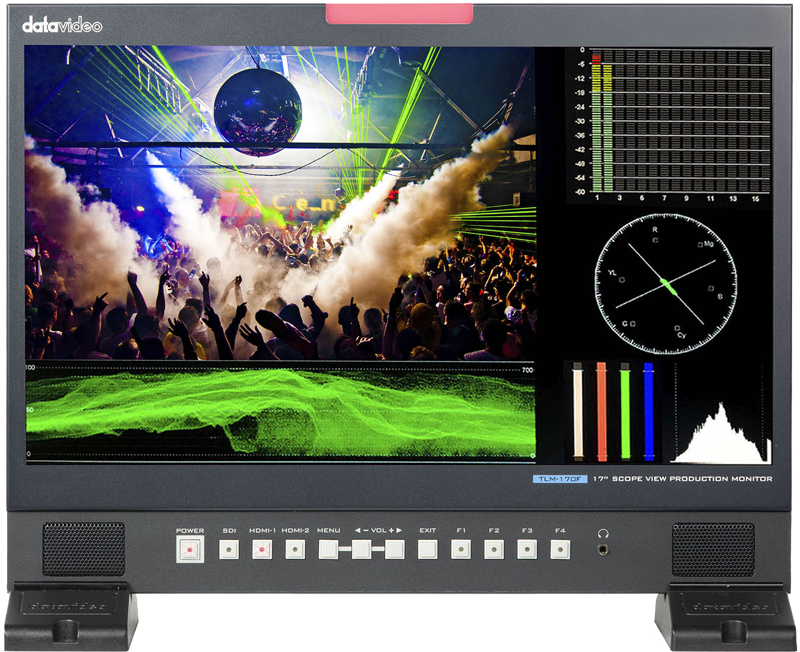Image resolution: width=800 pixels, height=652 pixels.
Task: Click the '700' label on the waveform scale
Action: click(x=528, y=370)
